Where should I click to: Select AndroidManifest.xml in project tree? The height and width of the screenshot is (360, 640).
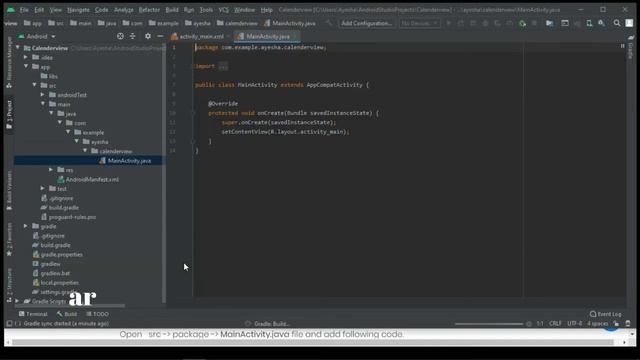point(92,179)
